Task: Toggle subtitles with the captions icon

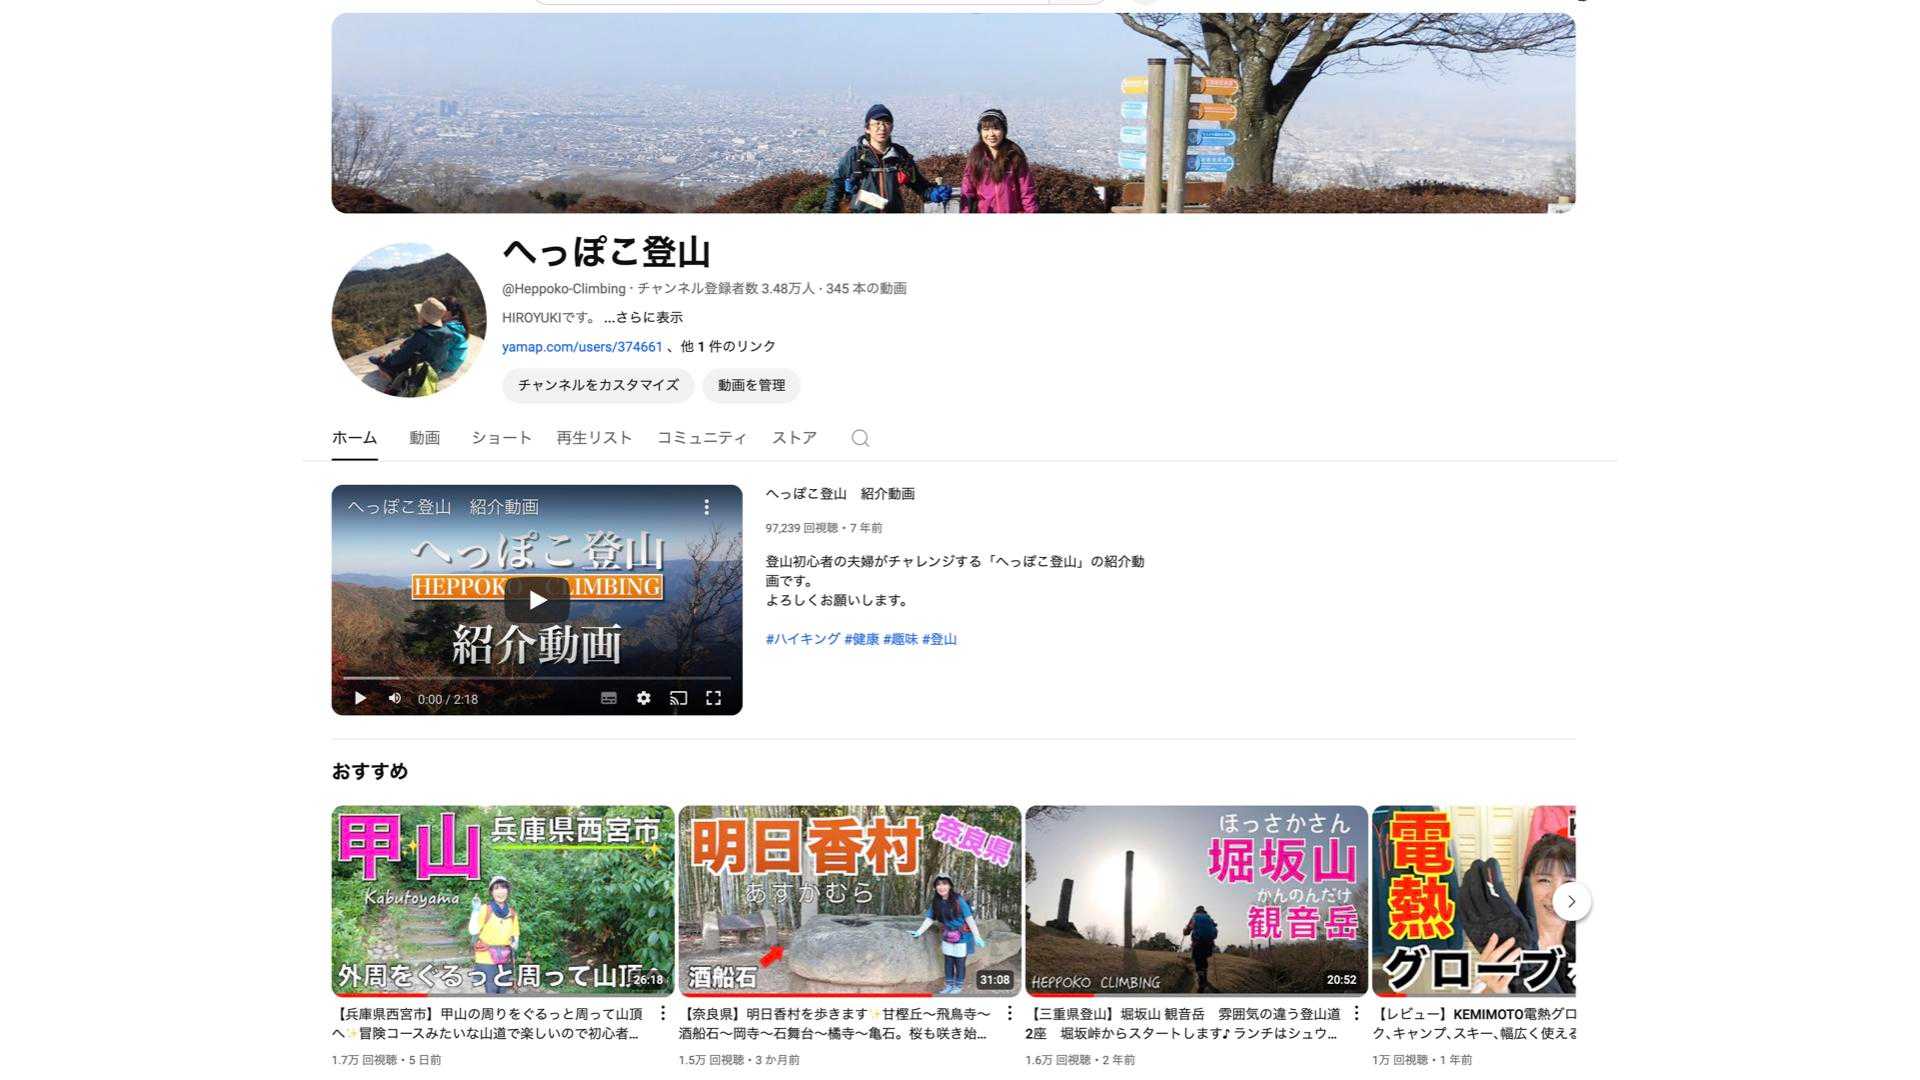Action: click(608, 698)
